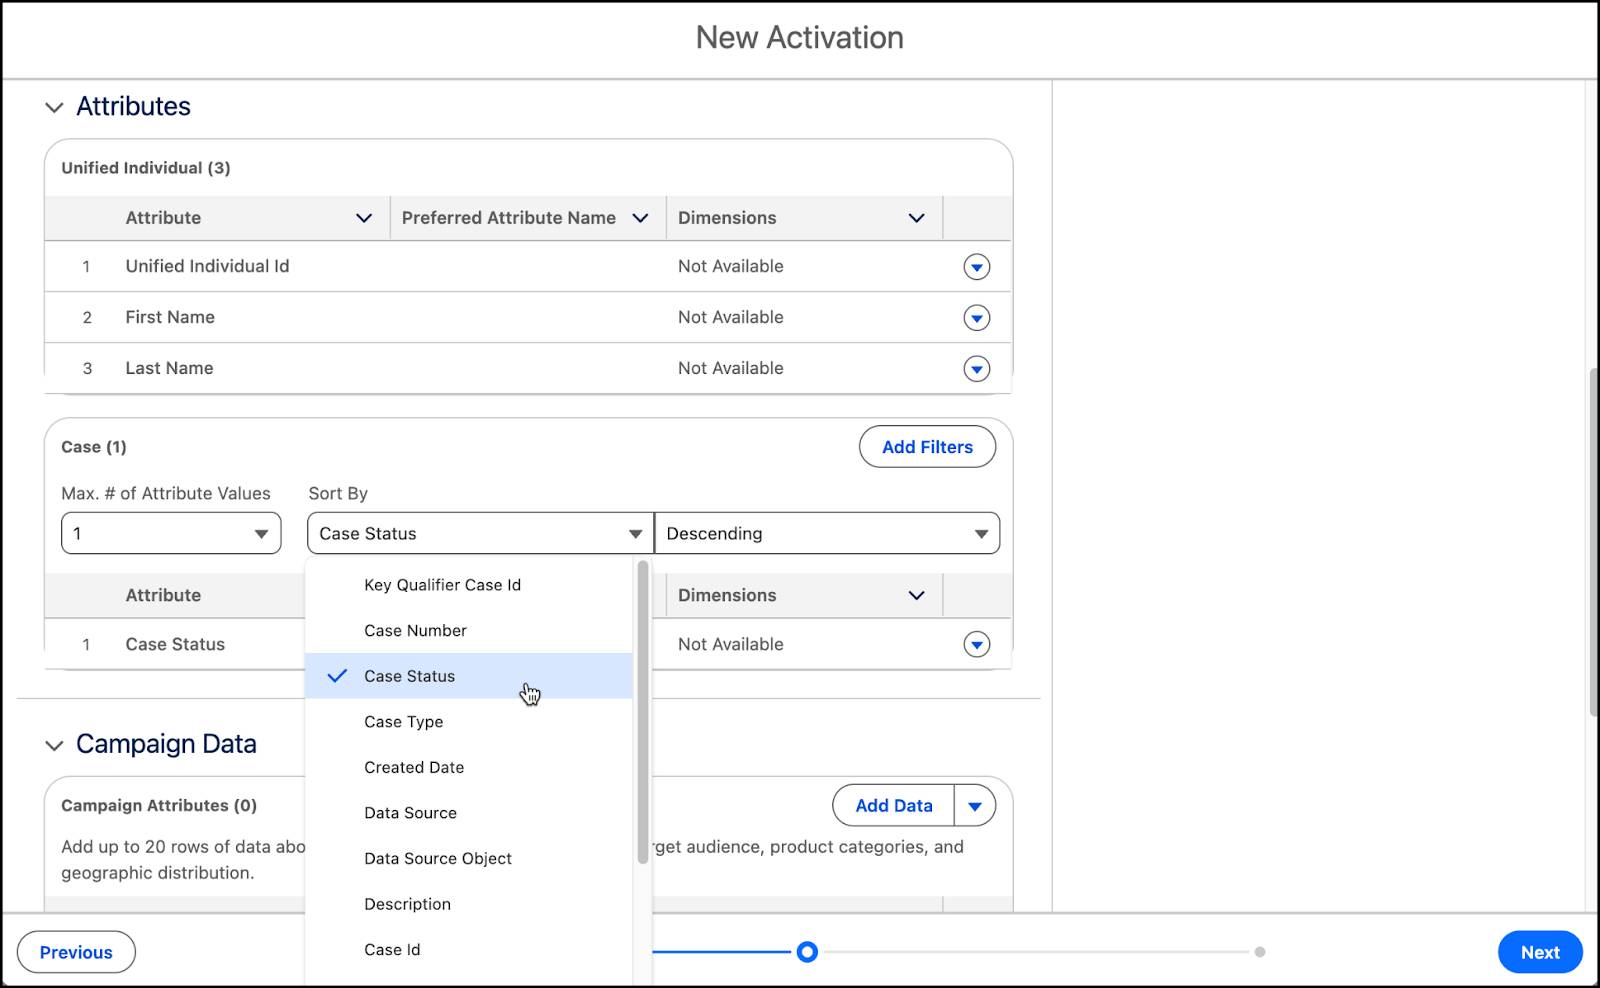The height and width of the screenshot is (988, 1600).
Task: Open row actions for First Name
Action: pos(976,318)
